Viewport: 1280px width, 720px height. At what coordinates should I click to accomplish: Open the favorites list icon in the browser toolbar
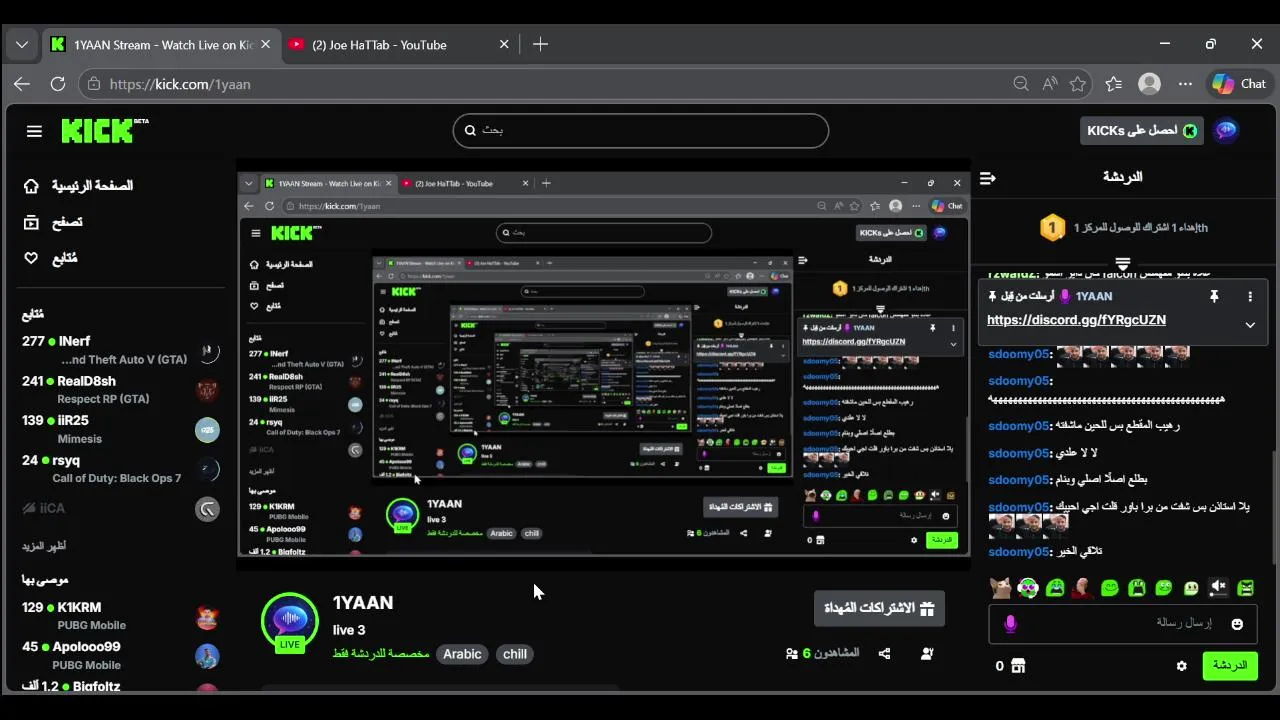click(x=1114, y=84)
